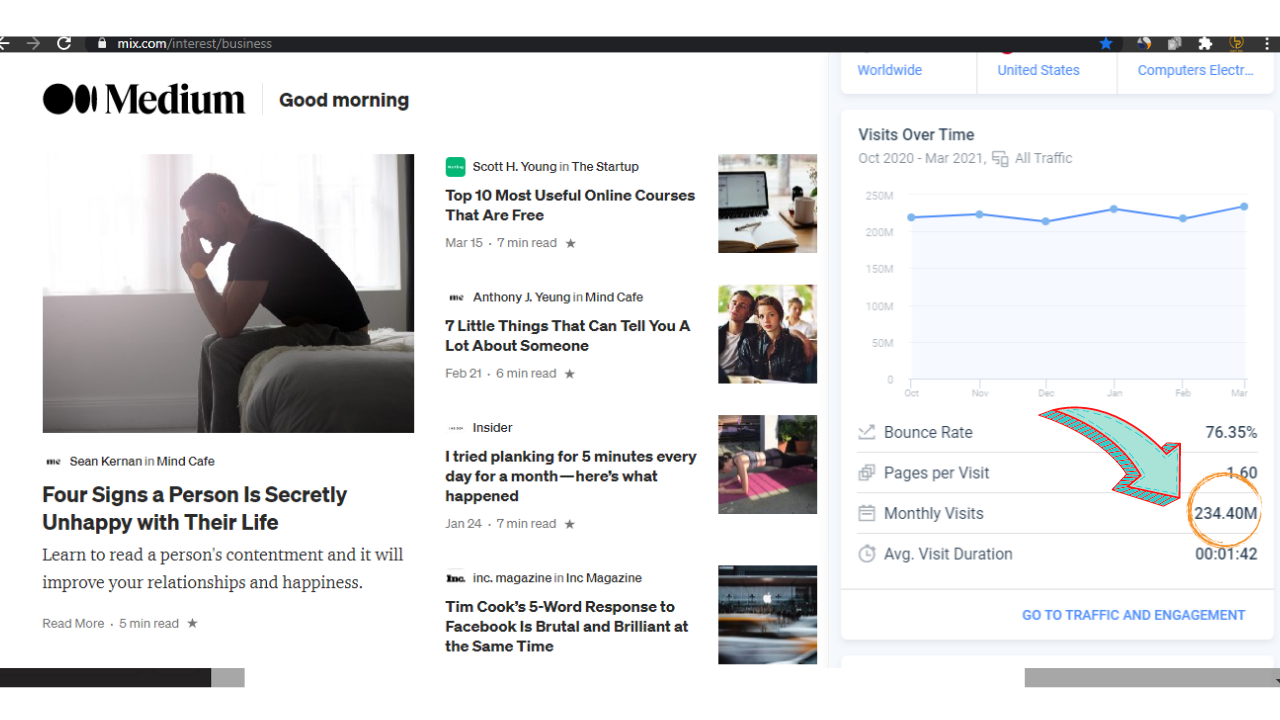The height and width of the screenshot is (720, 1280).
Task: Click the Inc. logo beside inc. magazine
Action: tap(456, 578)
